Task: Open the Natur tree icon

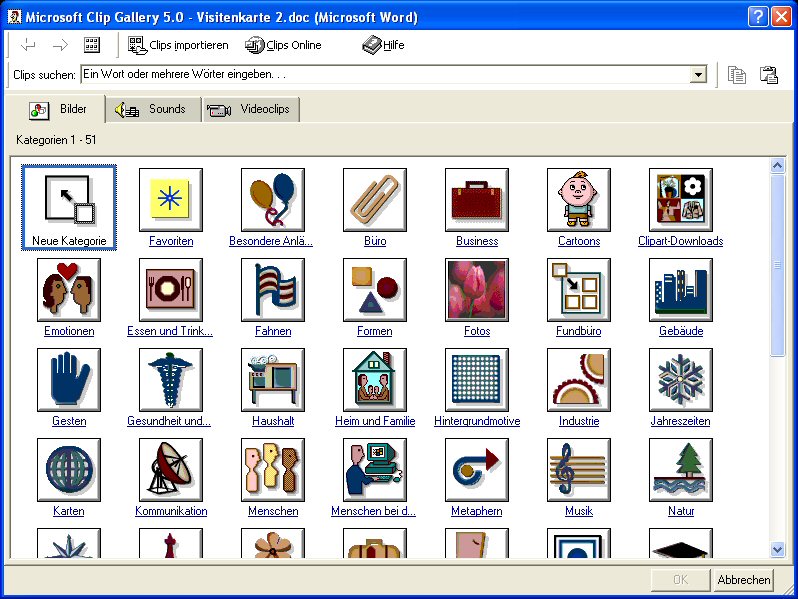Action: pos(681,470)
